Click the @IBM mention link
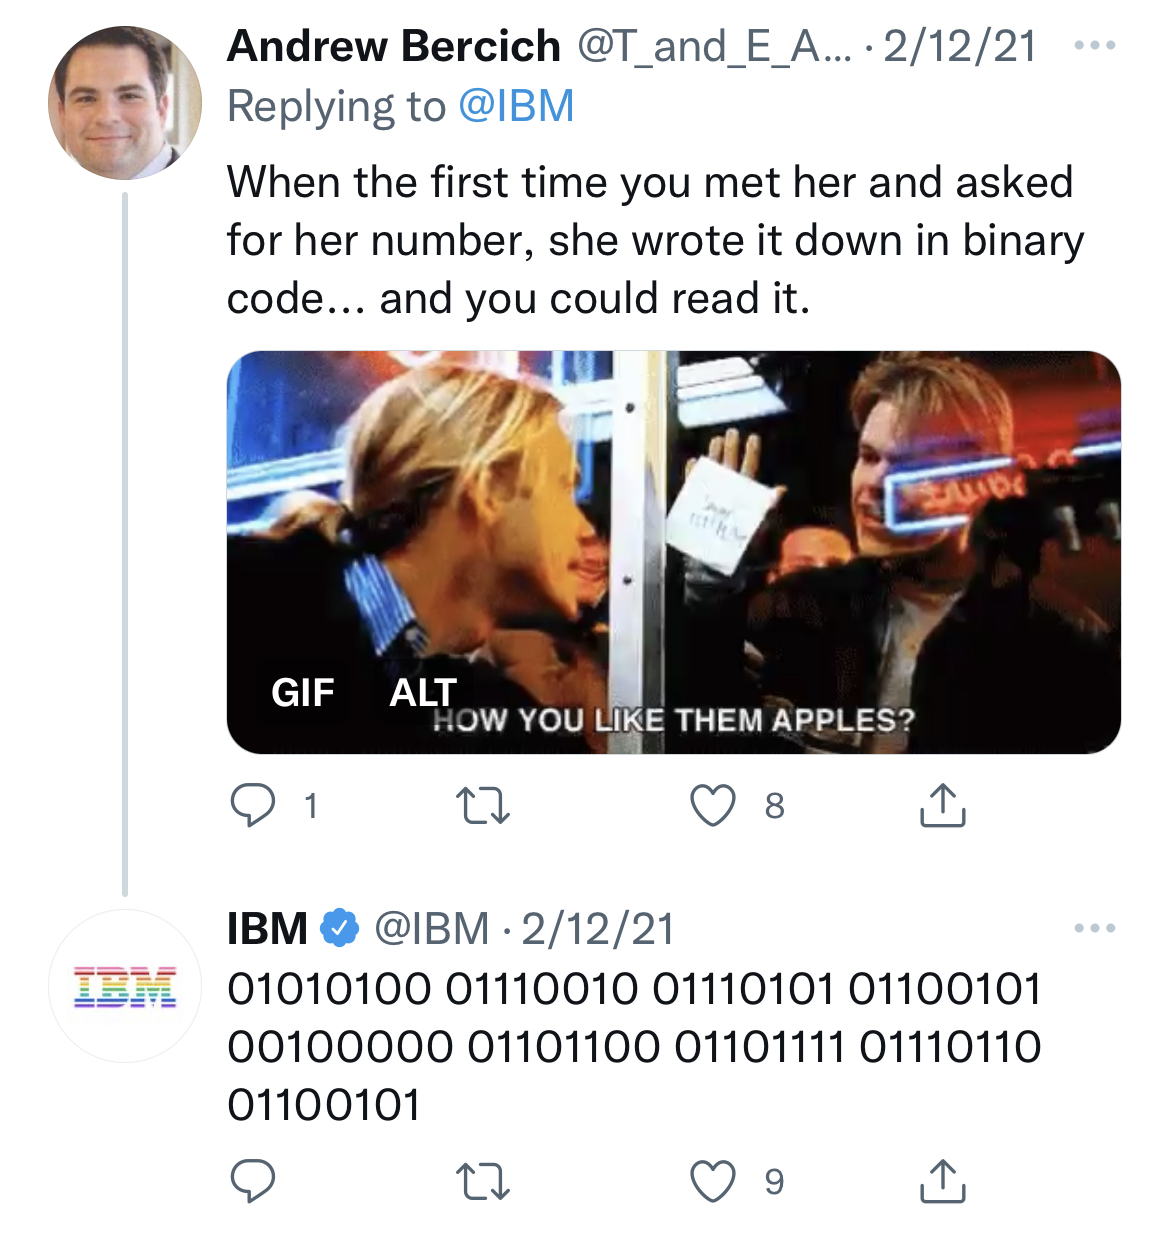Viewport: 1170px width, 1239px height. pyautogui.click(x=516, y=107)
